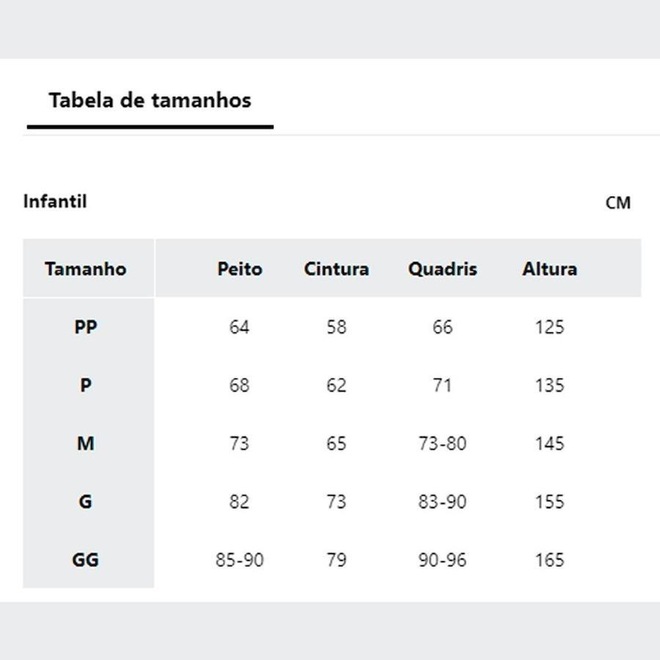Click the PP size row label
Viewport: 660px width, 660px height.
(x=86, y=327)
